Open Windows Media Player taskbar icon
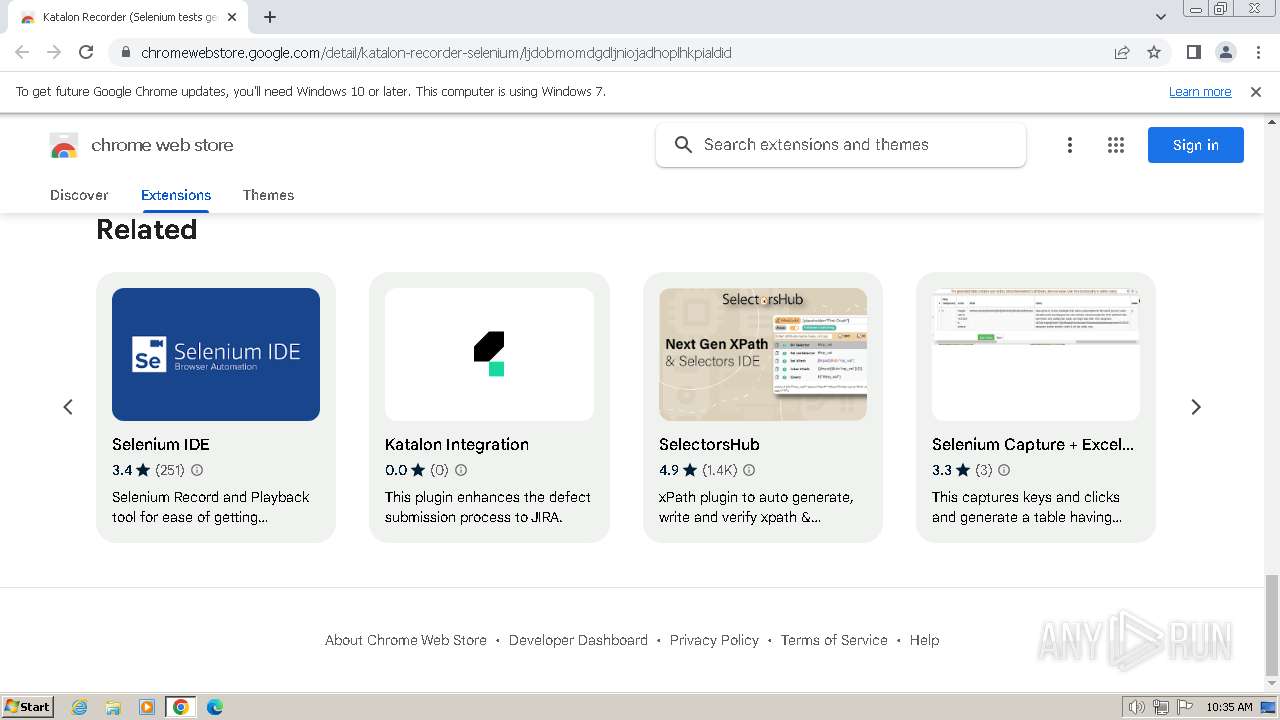The width and height of the screenshot is (1280, 720). coord(147,707)
